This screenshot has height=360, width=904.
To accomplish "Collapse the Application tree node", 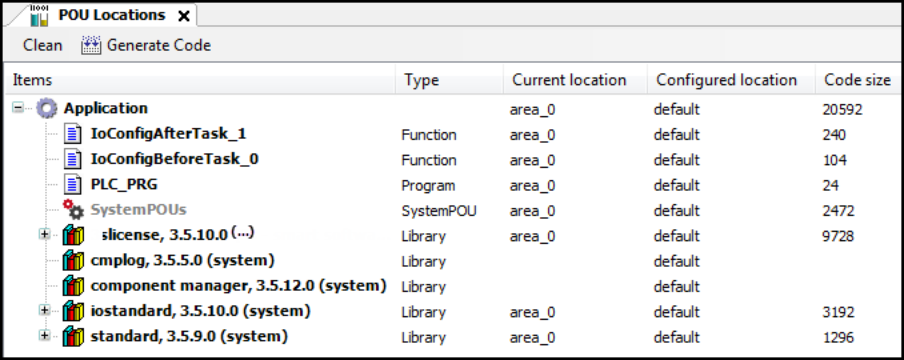I will pyautogui.click(x=18, y=108).
